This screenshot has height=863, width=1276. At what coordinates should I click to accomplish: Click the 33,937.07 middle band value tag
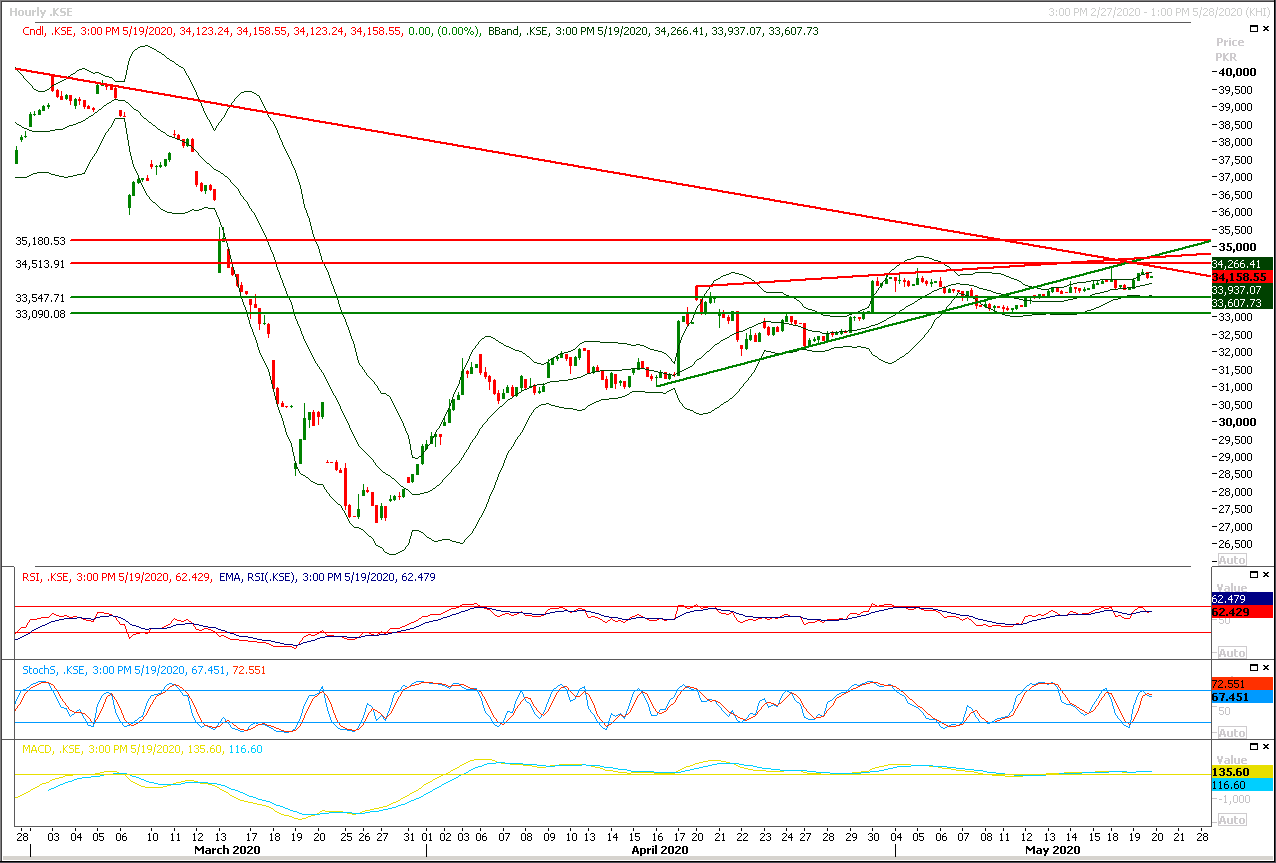(1241, 290)
